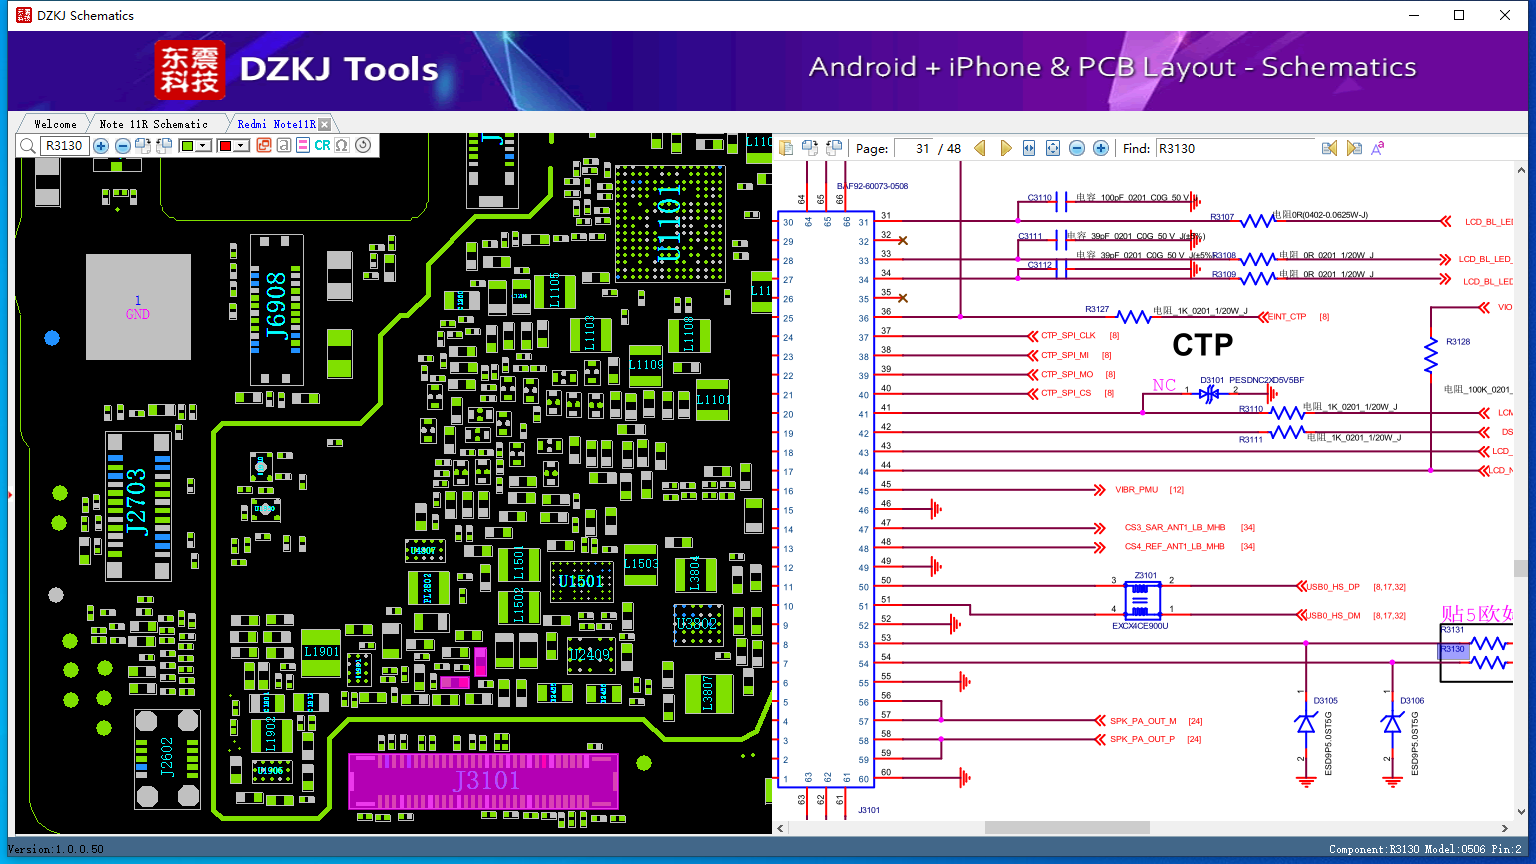This screenshot has height=864, width=1536.
Task: Find the next match in schematic
Action: 1354,148
